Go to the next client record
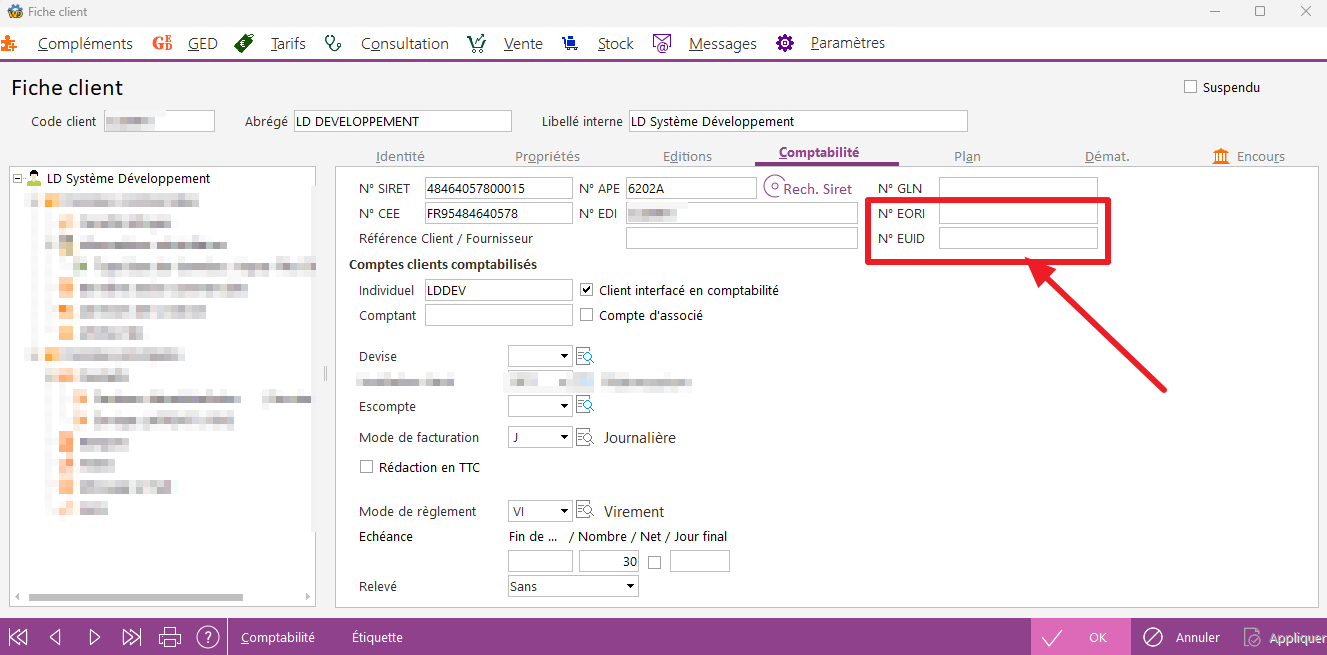1327x655 pixels. pyautogui.click(x=94, y=637)
